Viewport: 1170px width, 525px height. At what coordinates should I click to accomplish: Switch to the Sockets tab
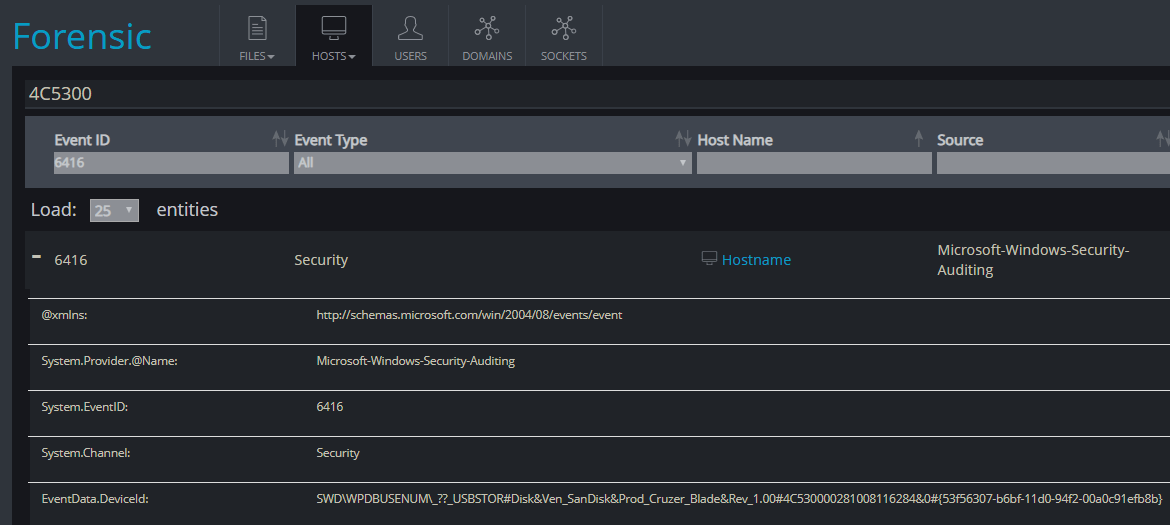[x=563, y=35]
